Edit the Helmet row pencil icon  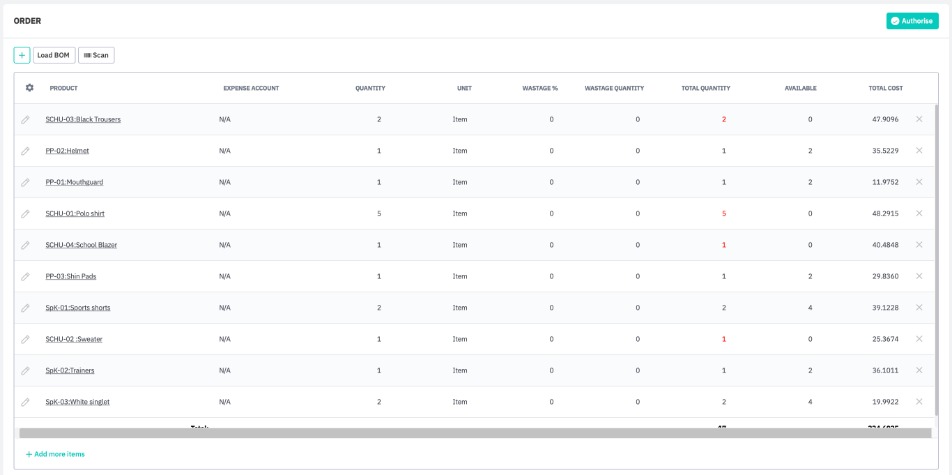tap(26, 151)
